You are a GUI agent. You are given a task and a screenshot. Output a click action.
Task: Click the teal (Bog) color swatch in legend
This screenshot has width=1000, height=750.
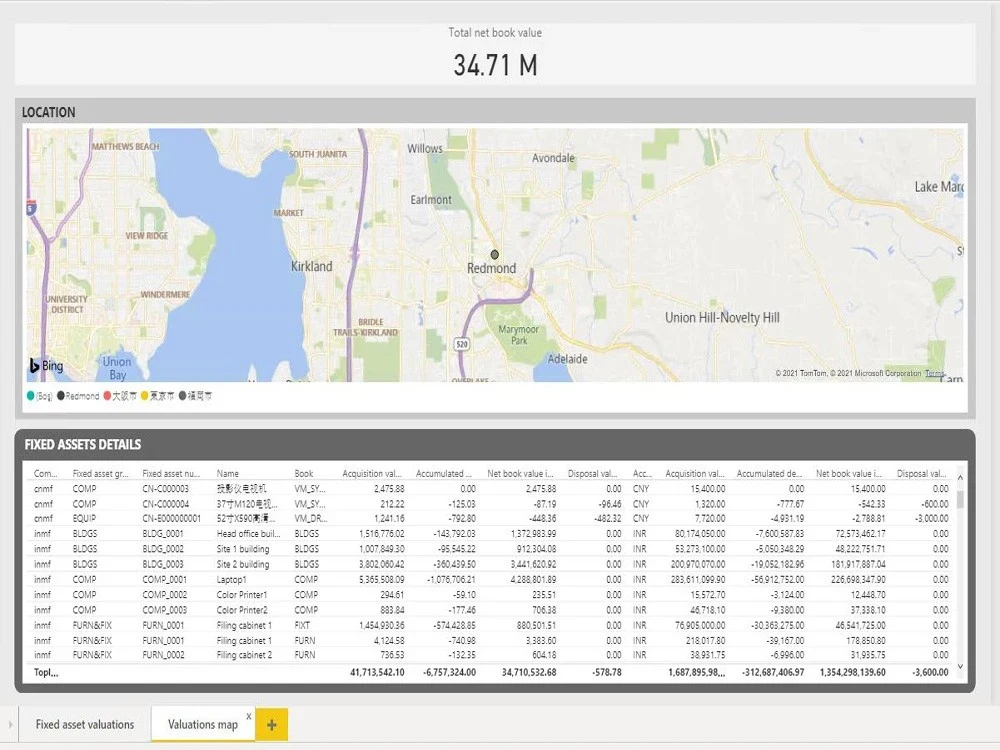31,396
